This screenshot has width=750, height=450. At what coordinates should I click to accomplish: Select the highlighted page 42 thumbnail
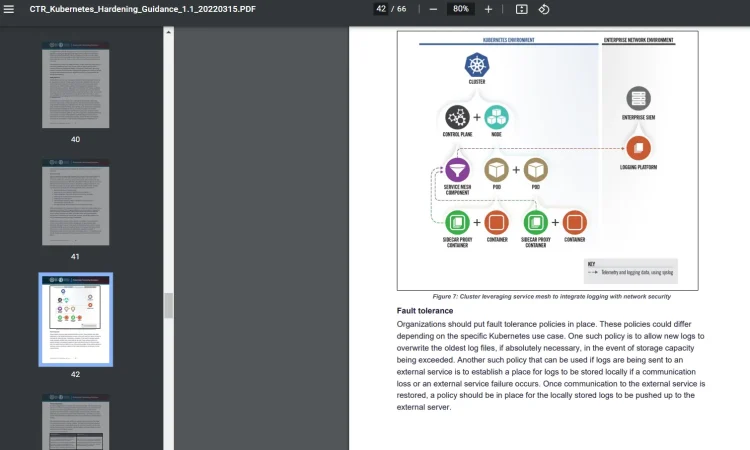[x=76, y=319]
